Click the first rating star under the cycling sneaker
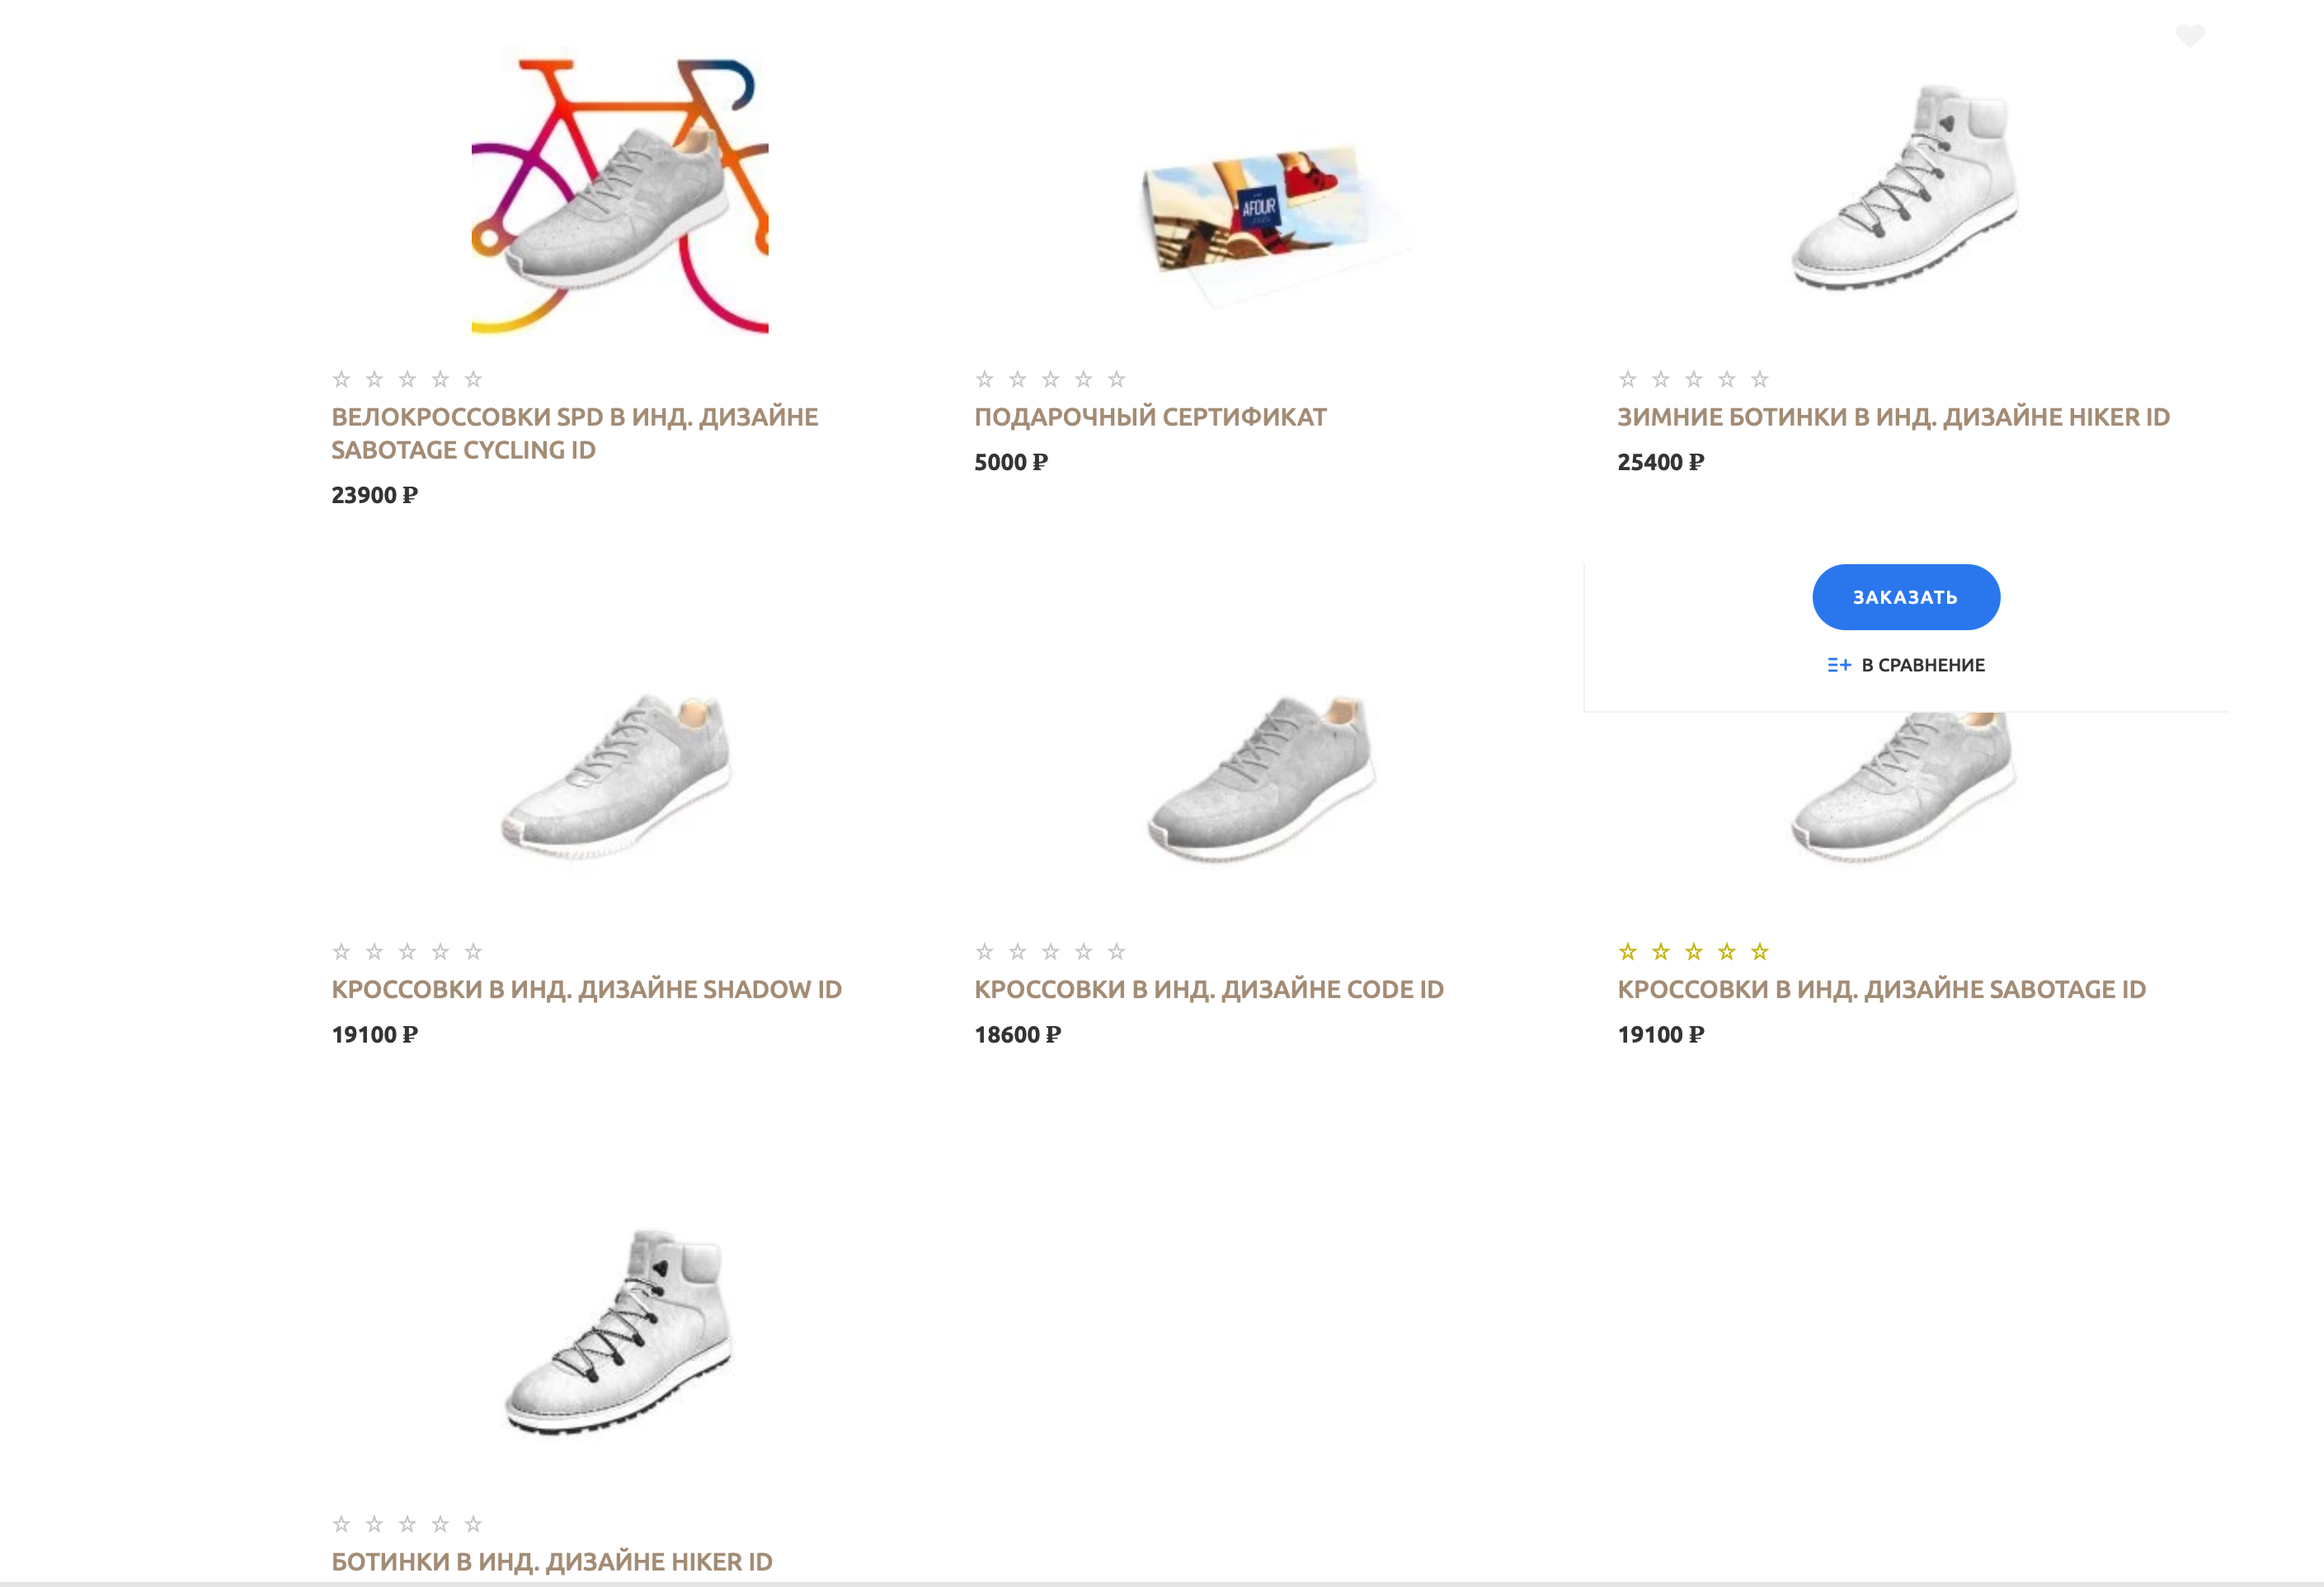This screenshot has height=1587, width=2324. point(342,379)
